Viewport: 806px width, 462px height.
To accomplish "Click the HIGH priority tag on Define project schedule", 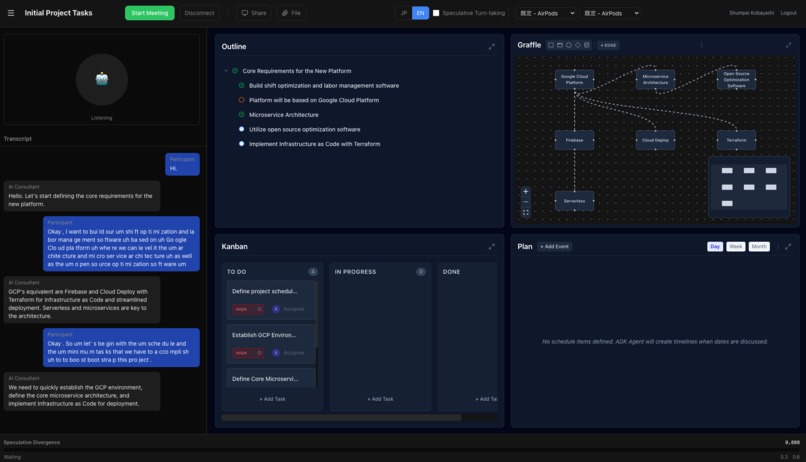I will point(248,309).
